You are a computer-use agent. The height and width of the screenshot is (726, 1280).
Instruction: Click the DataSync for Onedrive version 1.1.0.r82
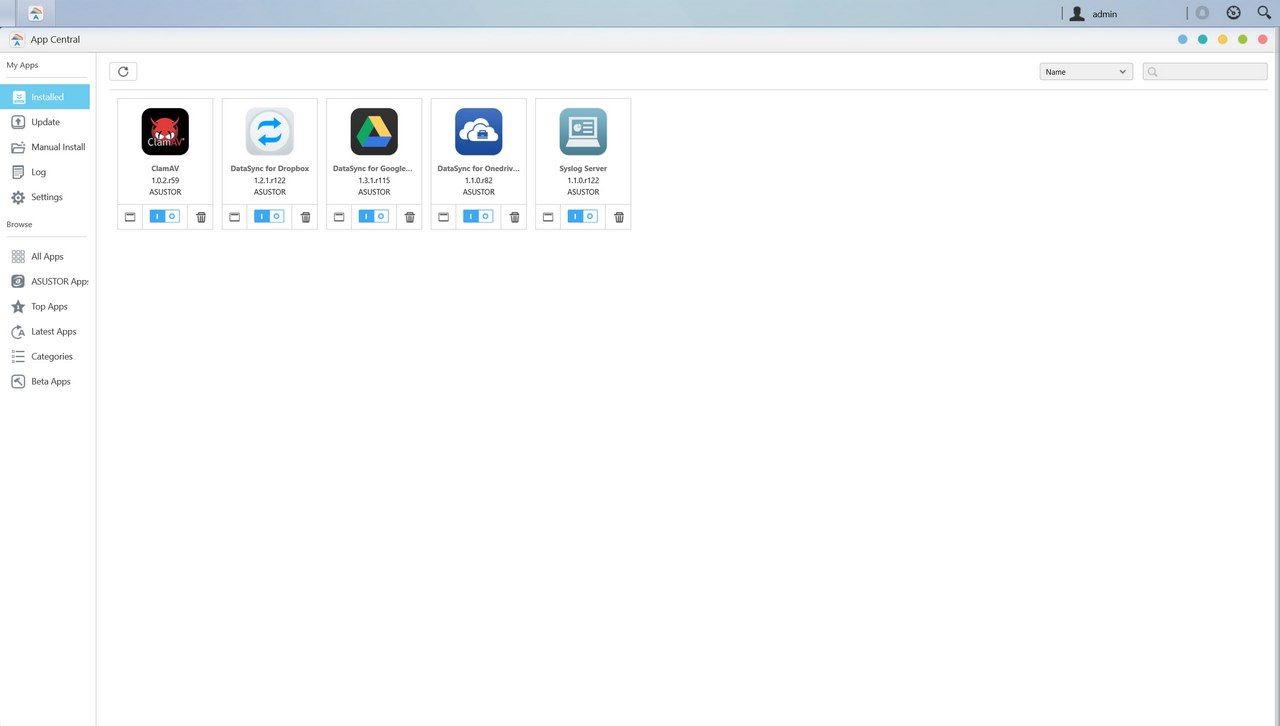coord(479,181)
